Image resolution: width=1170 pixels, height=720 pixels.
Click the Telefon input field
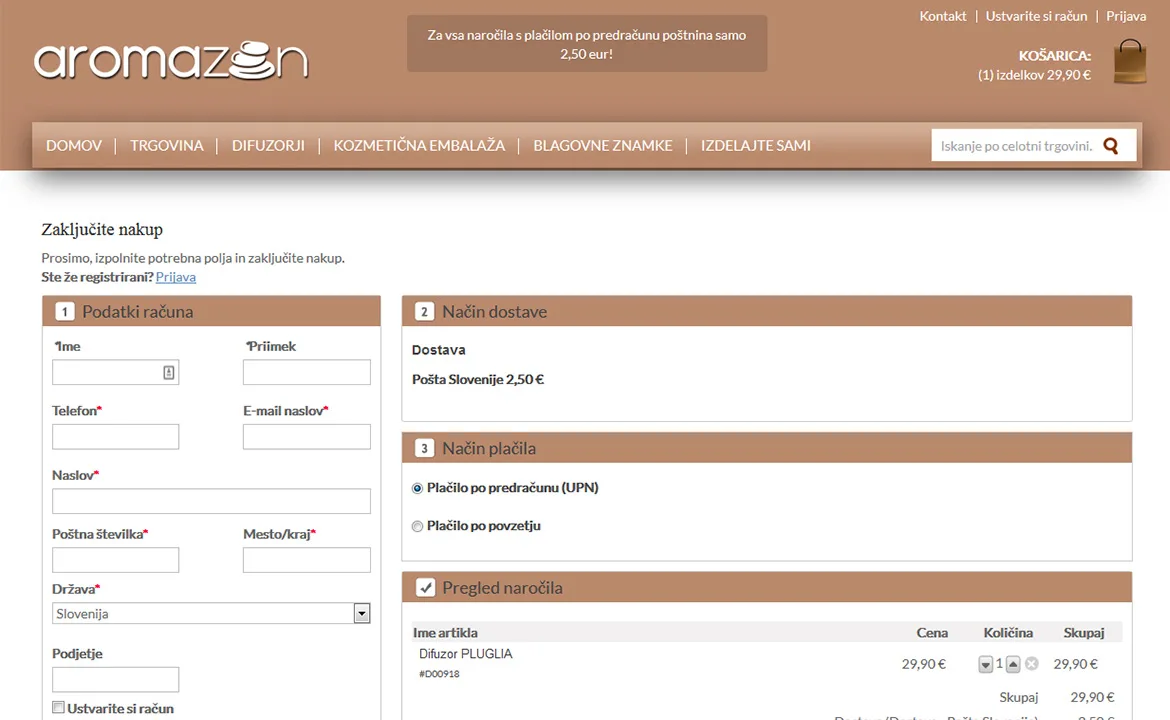click(x=116, y=436)
